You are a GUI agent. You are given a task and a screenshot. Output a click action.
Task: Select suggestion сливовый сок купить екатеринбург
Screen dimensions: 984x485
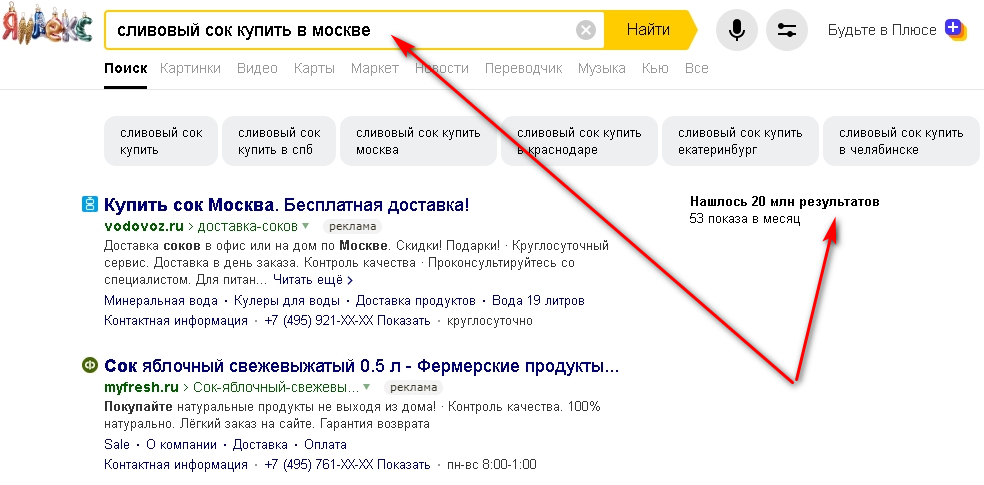pos(741,141)
